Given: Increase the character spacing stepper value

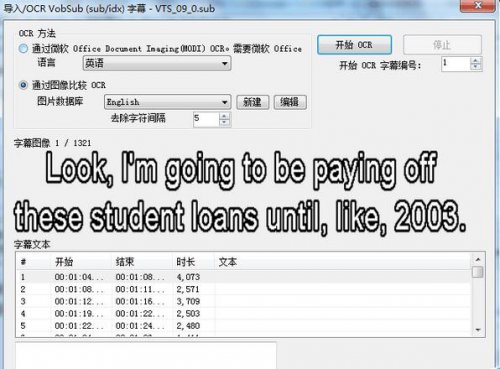Looking at the screenshot, I should [x=225, y=116].
